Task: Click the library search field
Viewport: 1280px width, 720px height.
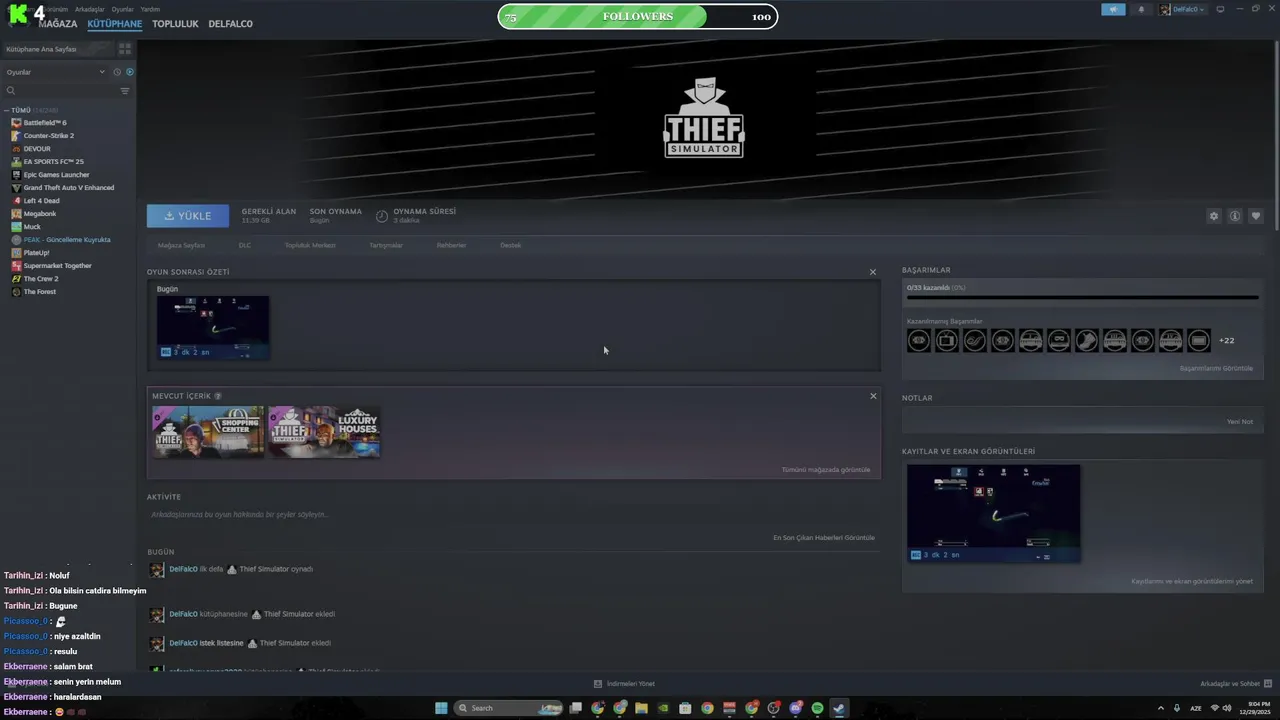Action: 60,91
